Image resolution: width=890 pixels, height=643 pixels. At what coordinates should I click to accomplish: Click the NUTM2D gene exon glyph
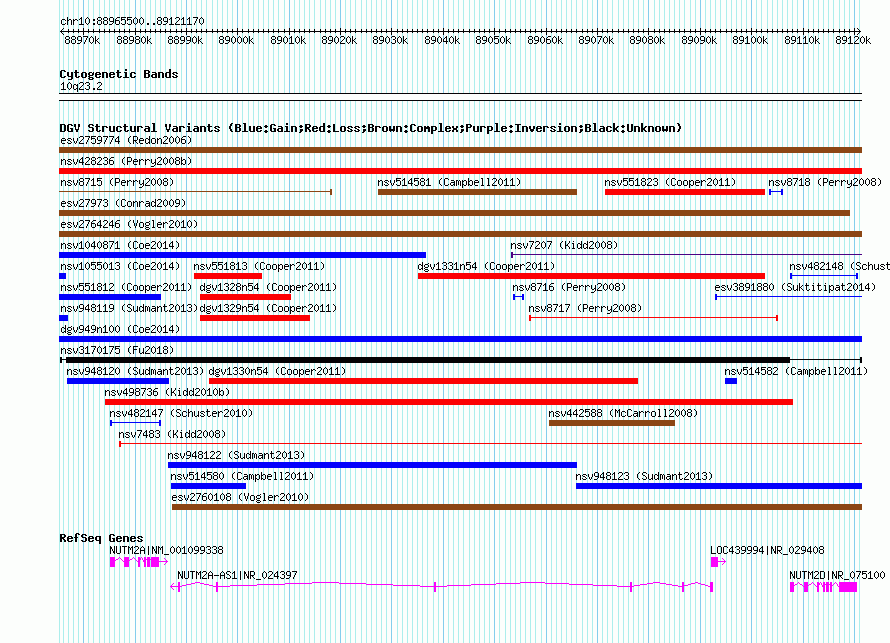[824, 587]
